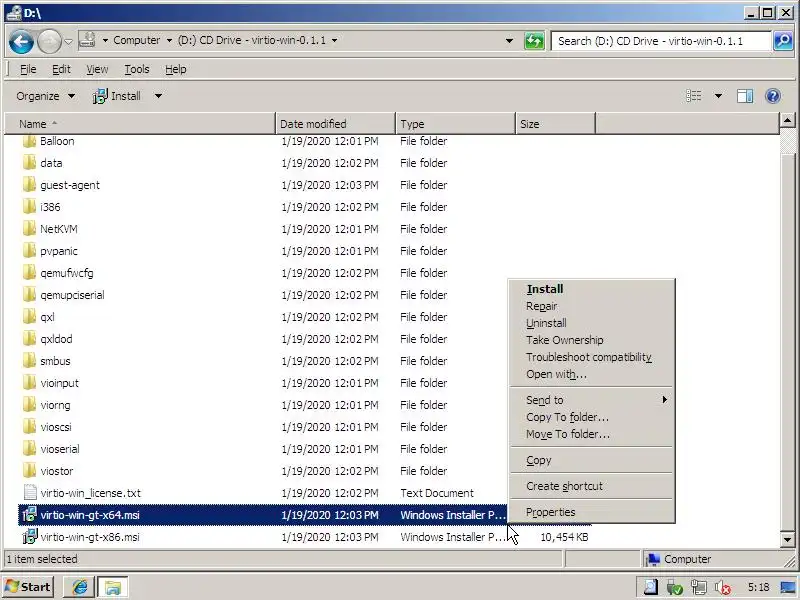The width and height of the screenshot is (800, 600).
Task: Expand dropdown arrow before Computer in address bar
Action: pyautogui.click(x=105, y=40)
